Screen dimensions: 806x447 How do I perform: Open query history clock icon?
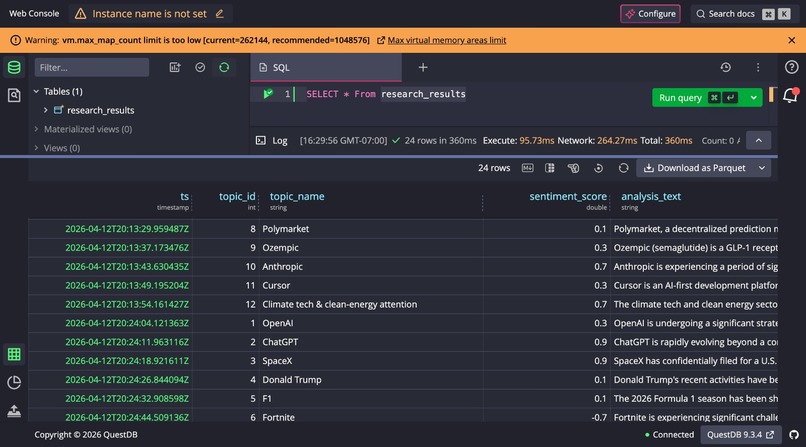725,67
